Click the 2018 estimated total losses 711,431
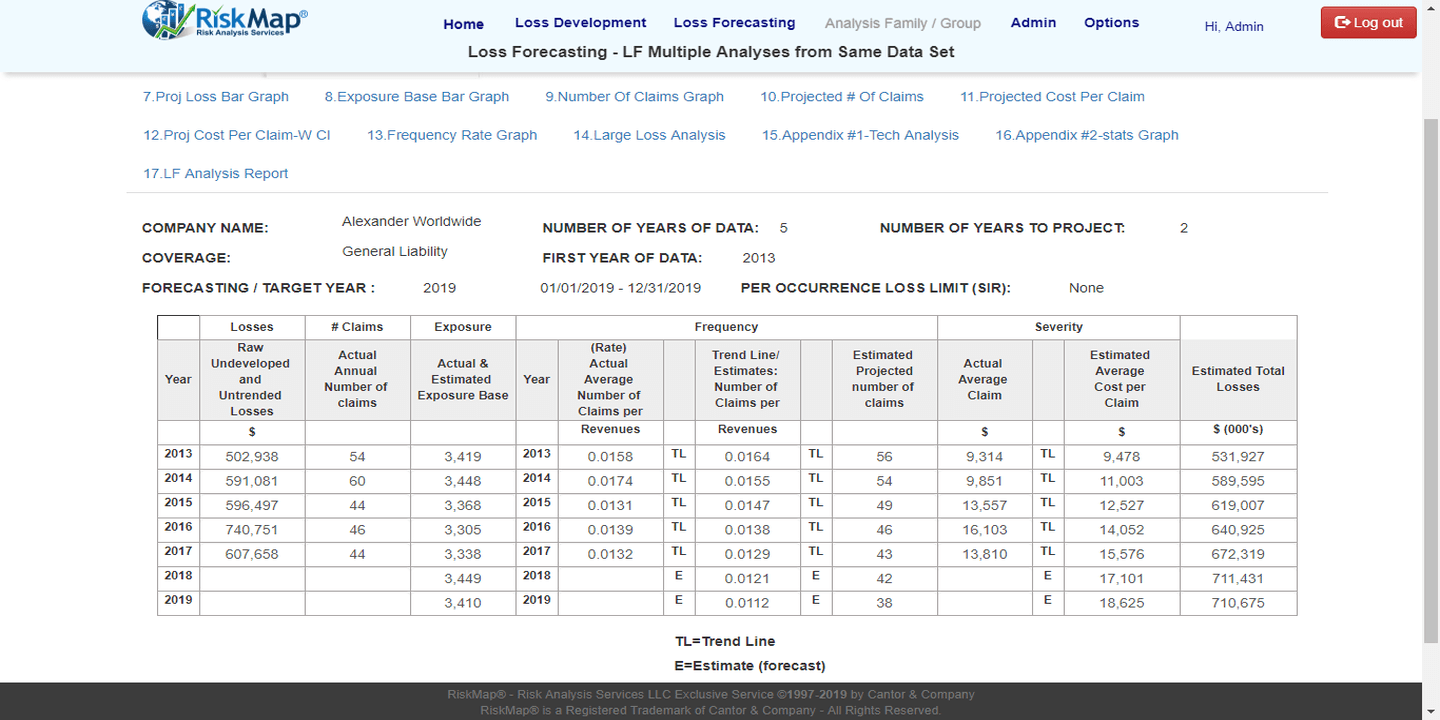Viewport: 1440px width, 720px height. pos(1238,578)
